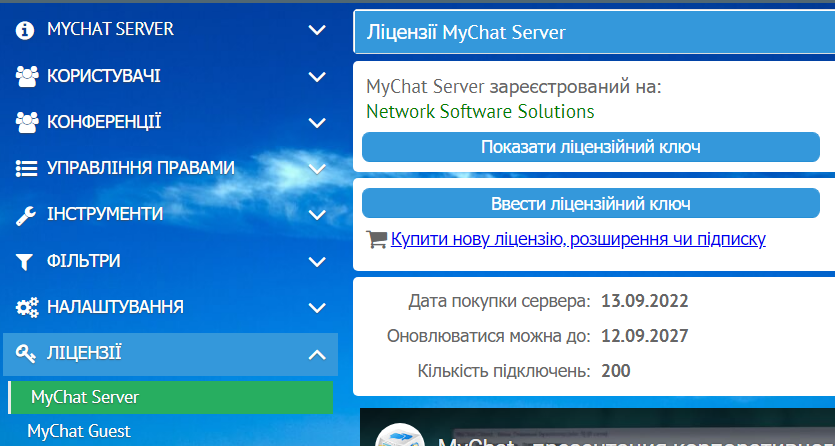This screenshot has height=446, width=835.
Task: Click the MyChat logo in video thumbnail
Action: click(399, 435)
